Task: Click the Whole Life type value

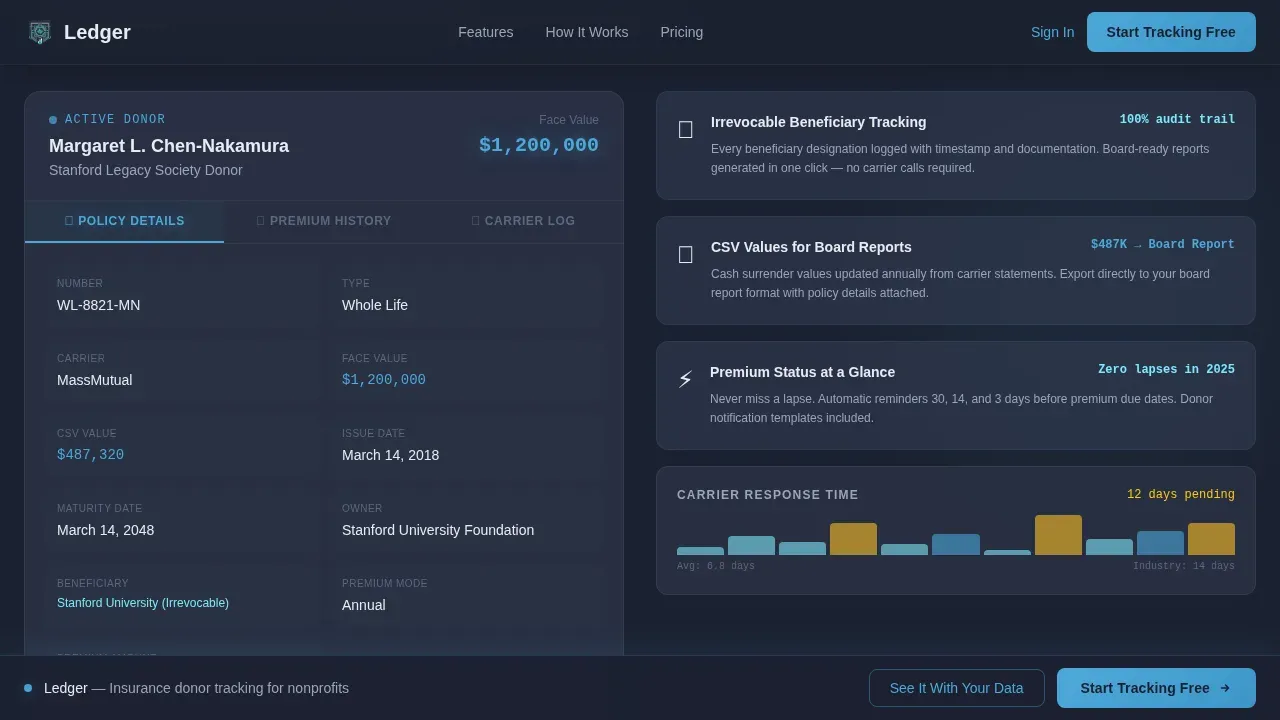Action: tap(375, 305)
